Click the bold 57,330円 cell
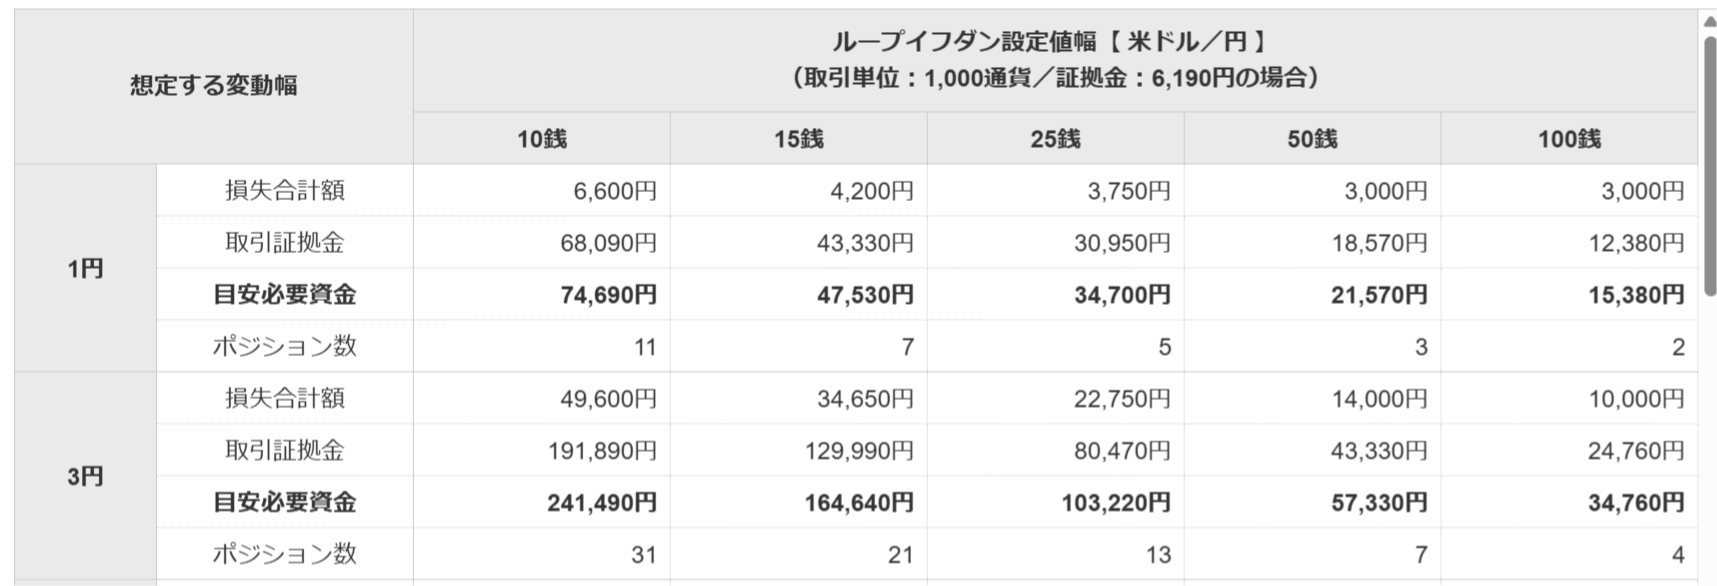 [x=1379, y=503]
